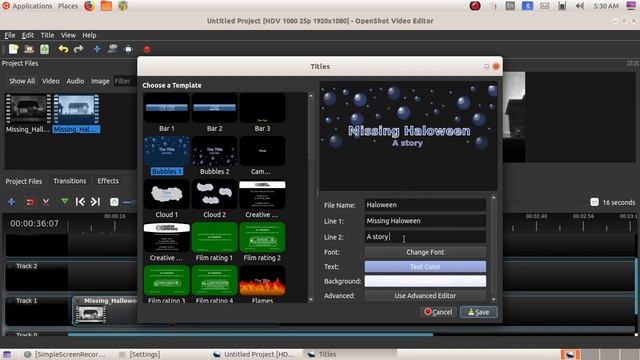Switch to Settings taskbar window

pyautogui.click(x=140, y=354)
